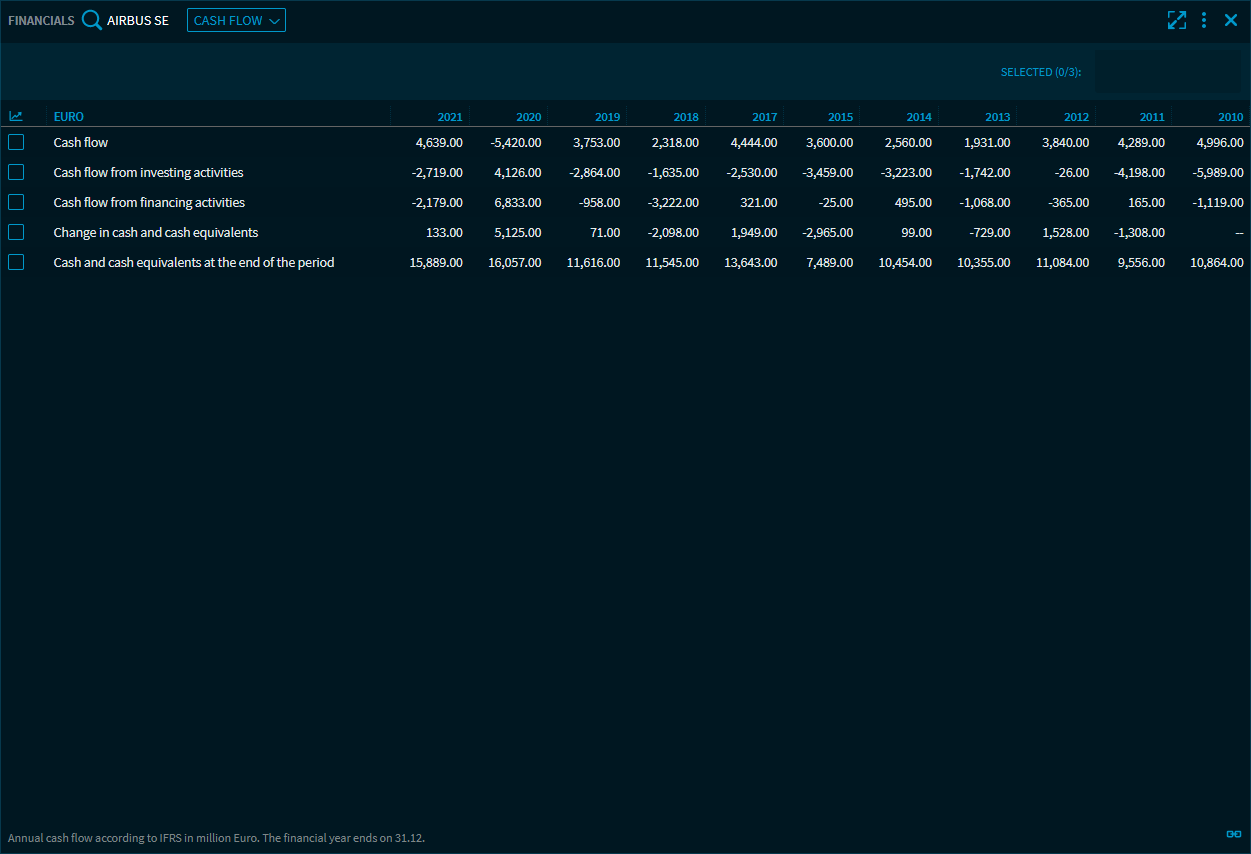Click the 2021 column header
1251x854 pixels.
click(450, 117)
